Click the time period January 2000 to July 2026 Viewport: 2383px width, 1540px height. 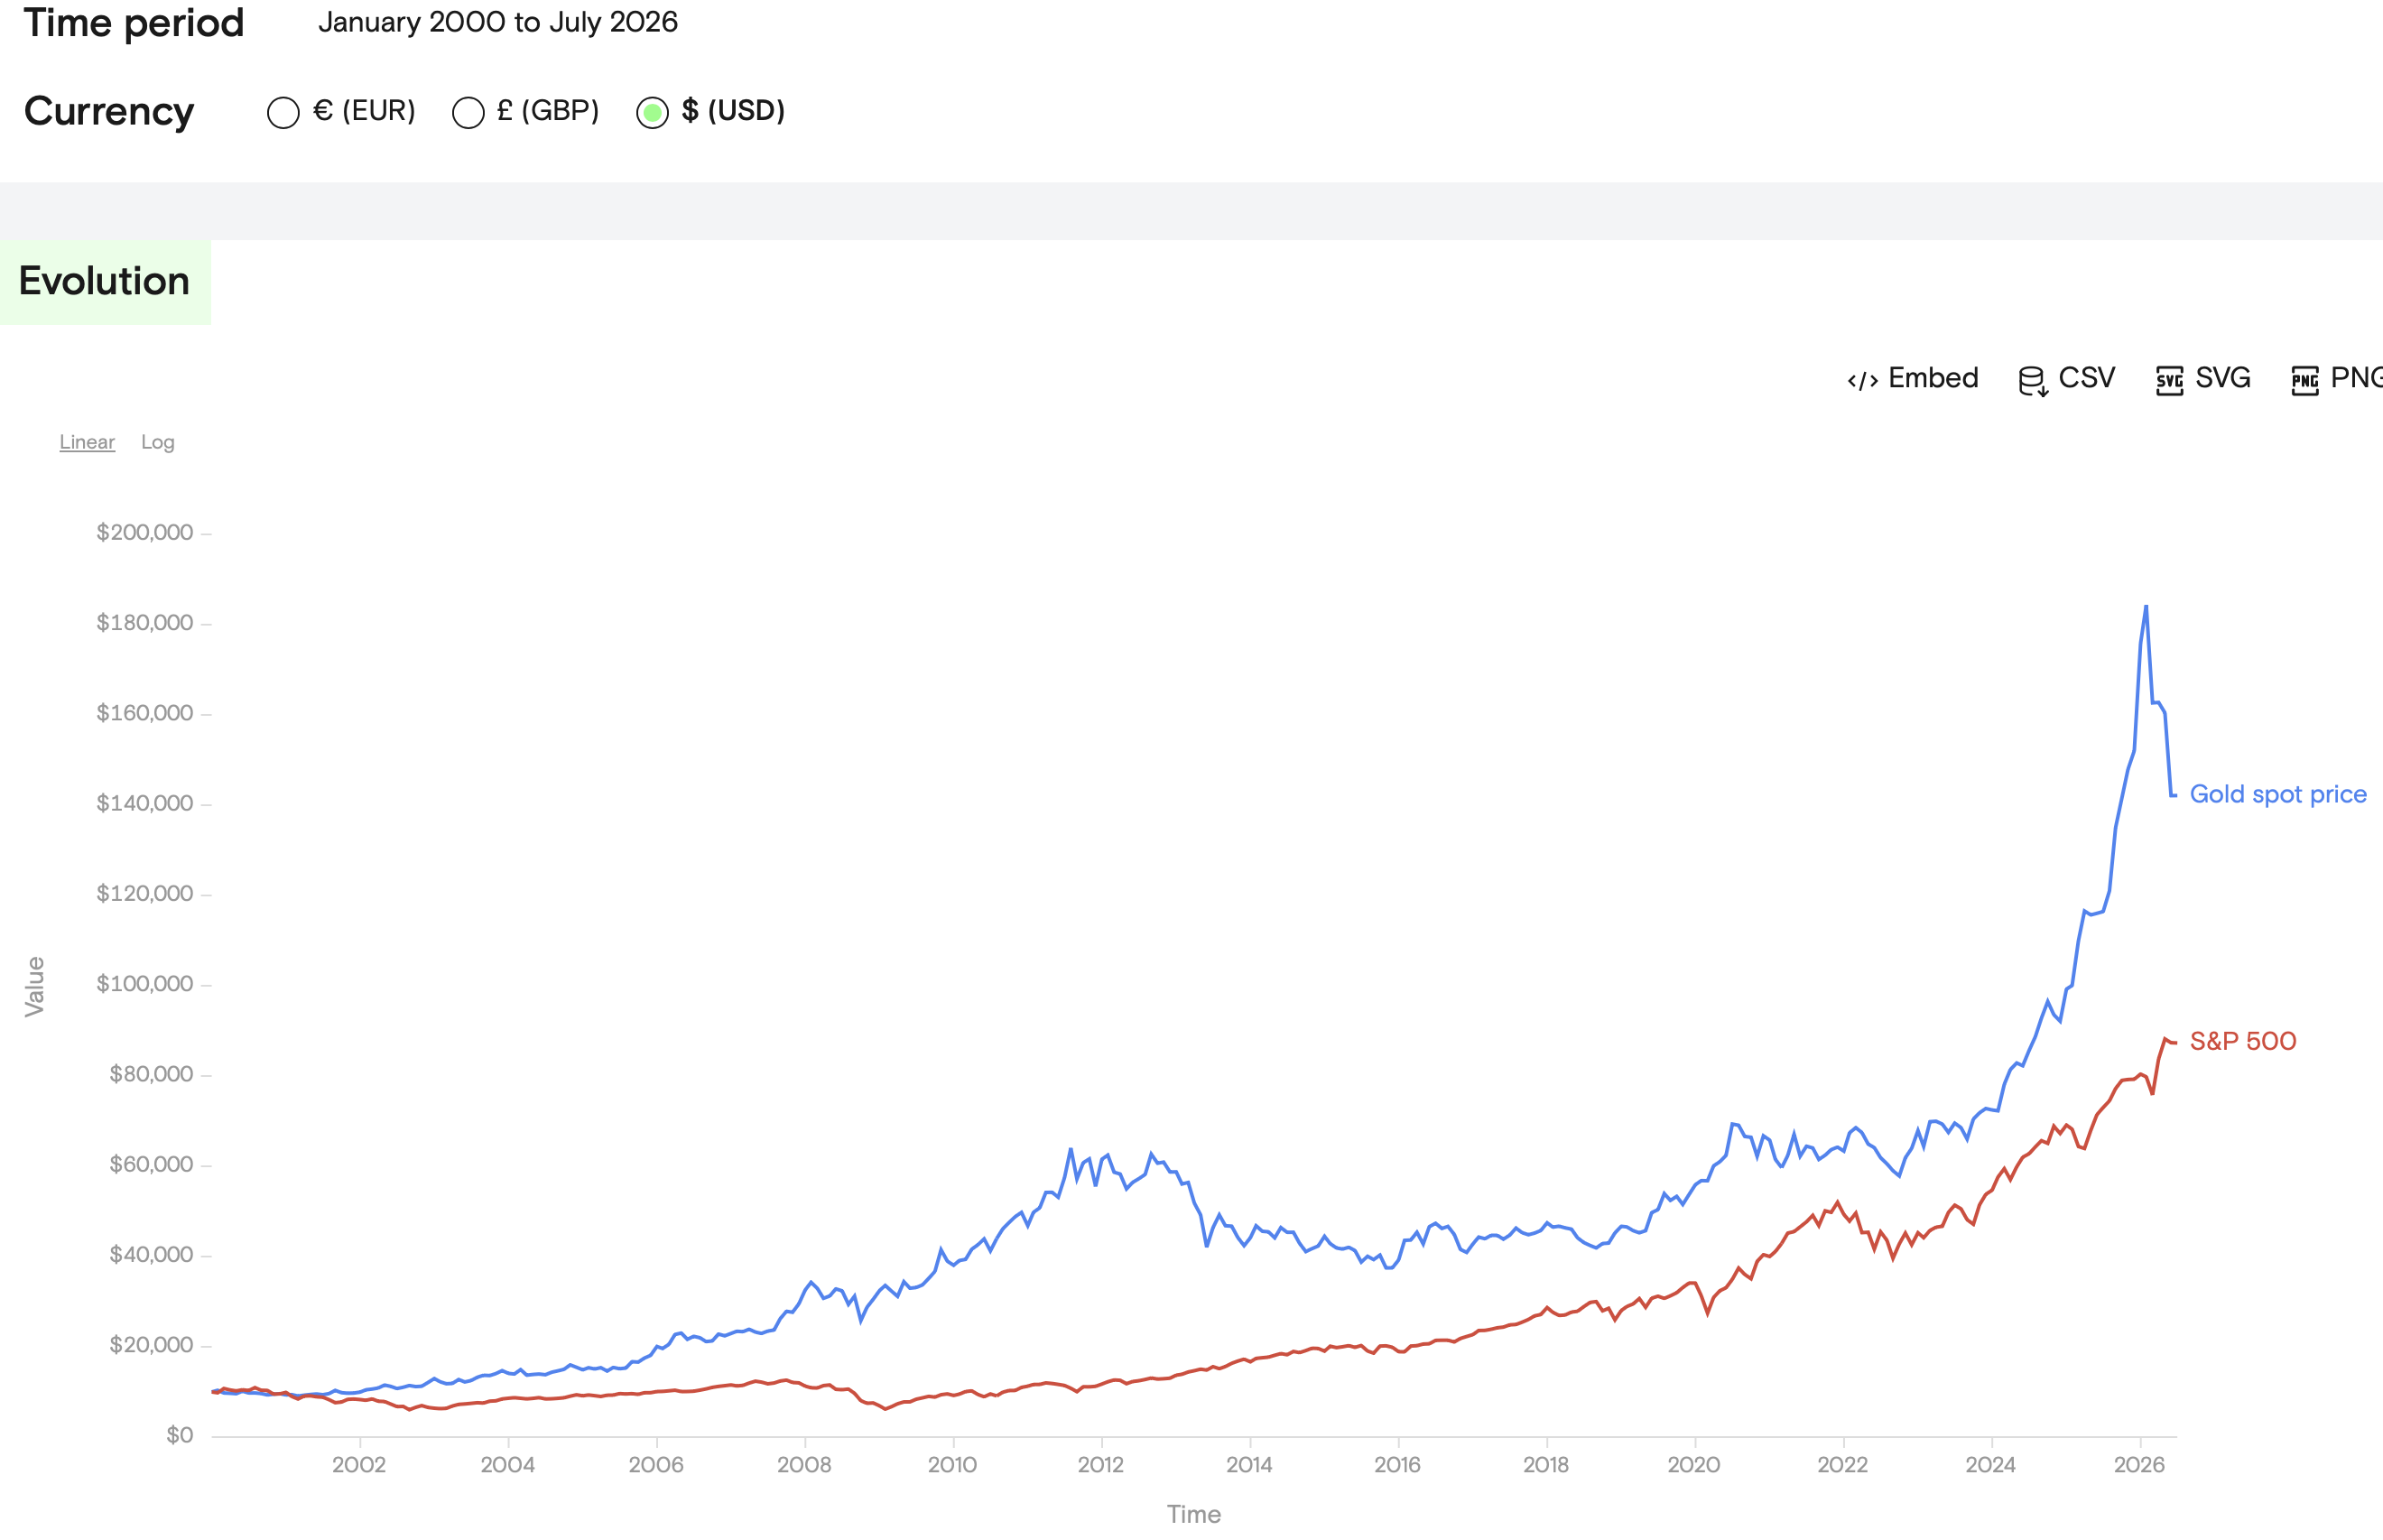[498, 22]
